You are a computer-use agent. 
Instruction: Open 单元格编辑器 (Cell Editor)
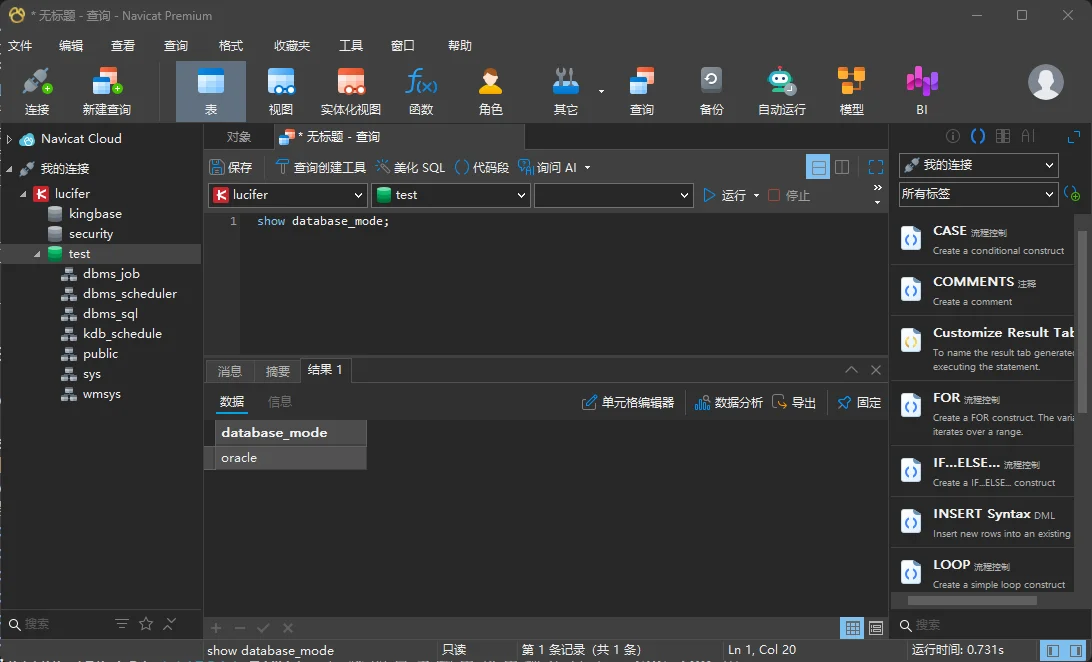[x=628, y=402]
